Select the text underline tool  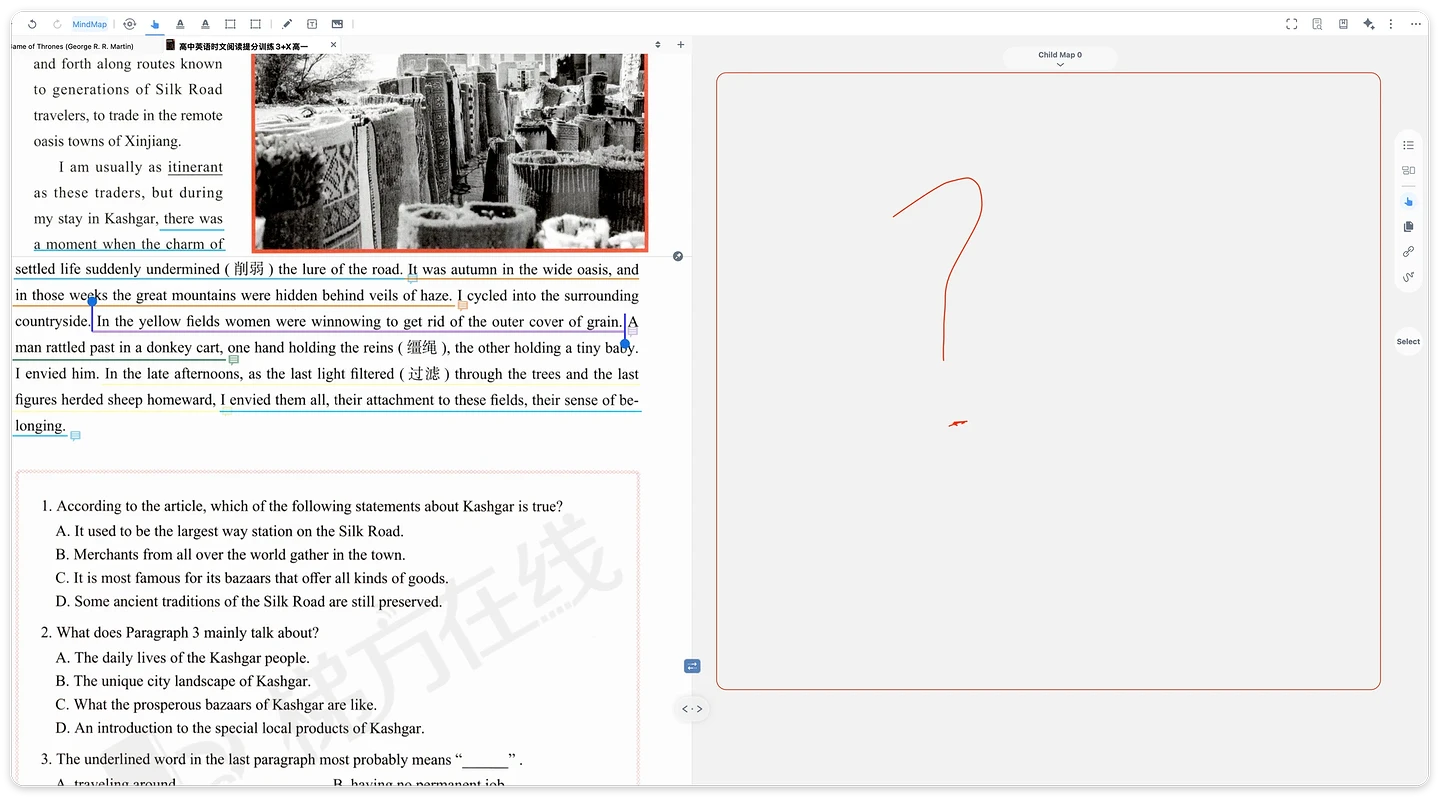(x=205, y=24)
